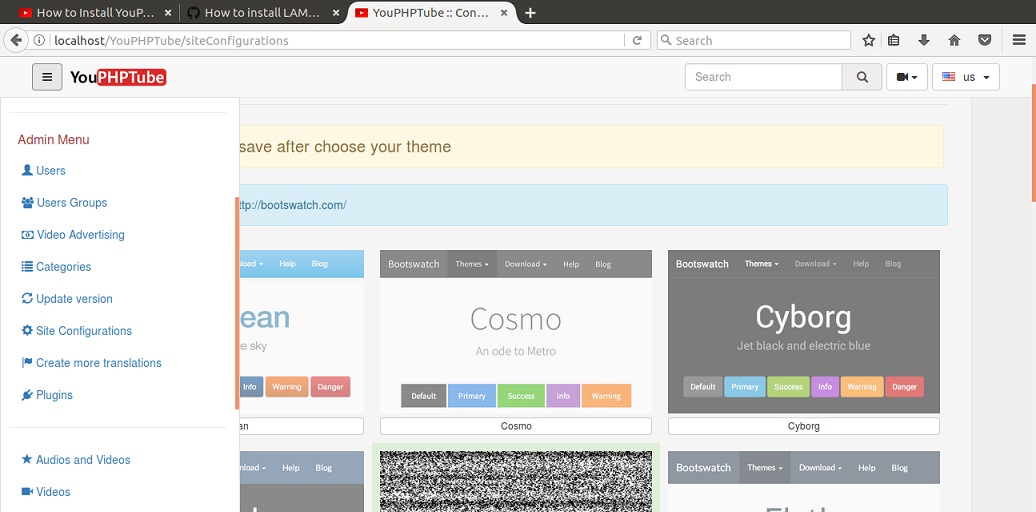Reload the current page
The height and width of the screenshot is (512, 1036).
point(637,40)
